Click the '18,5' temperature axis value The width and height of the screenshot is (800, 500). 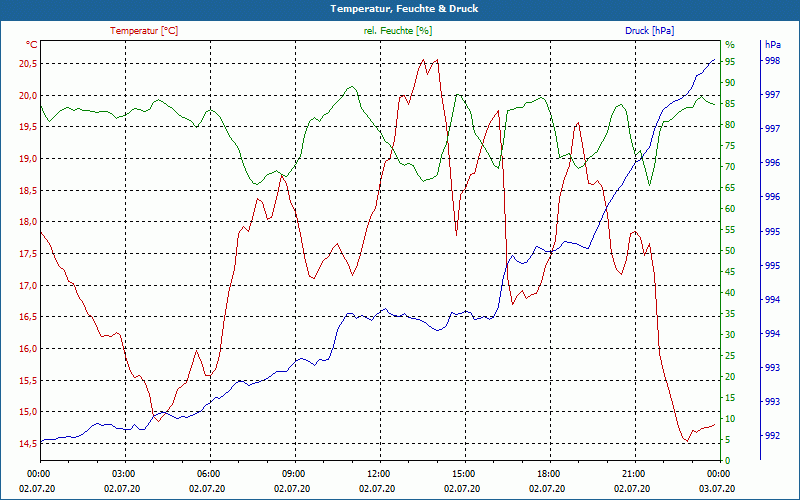click(28, 190)
